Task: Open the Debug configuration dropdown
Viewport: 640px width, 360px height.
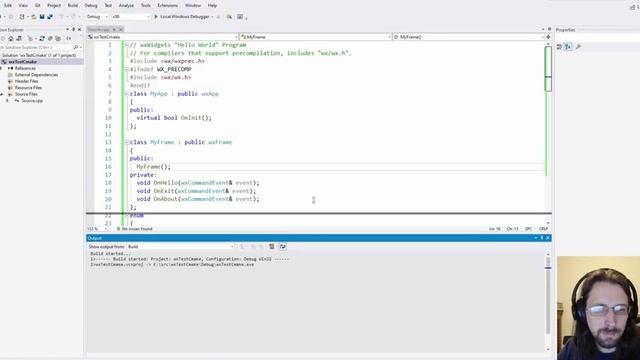Action: click(x=97, y=17)
